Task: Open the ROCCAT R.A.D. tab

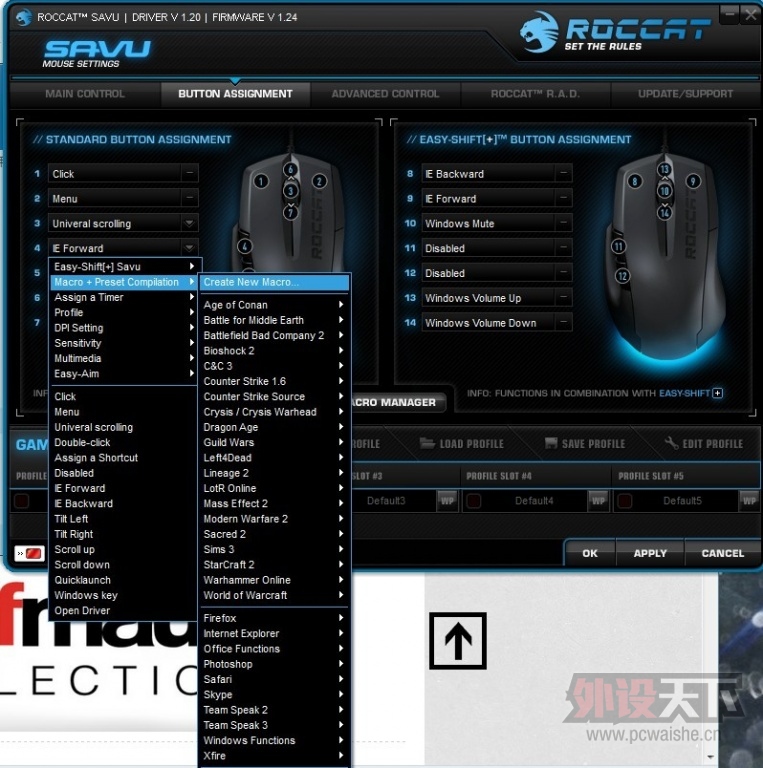Action: (x=535, y=94)
